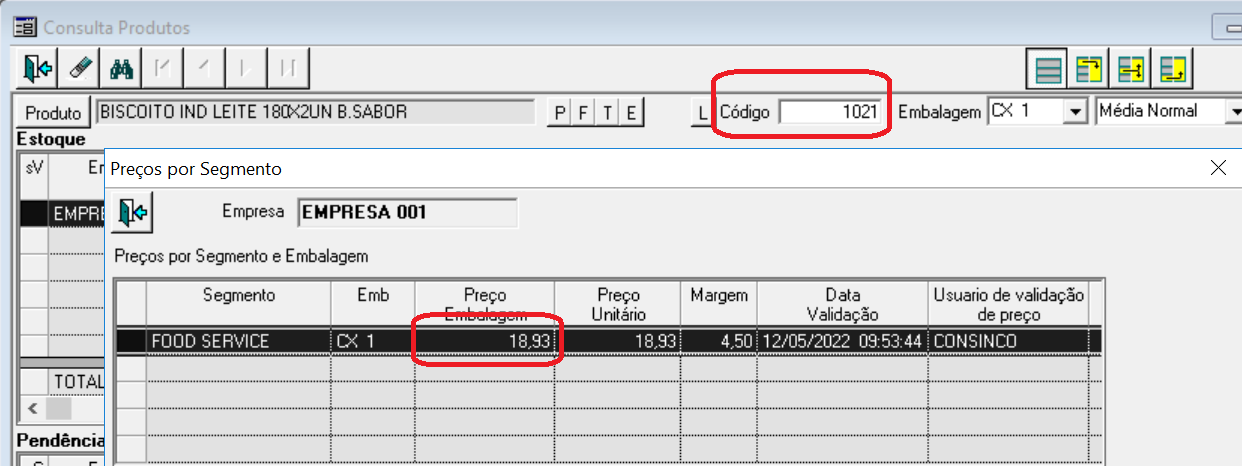Click the E button beside product name
The height and width of the screenshot is (466, 1242).
(x=630, y=112)
